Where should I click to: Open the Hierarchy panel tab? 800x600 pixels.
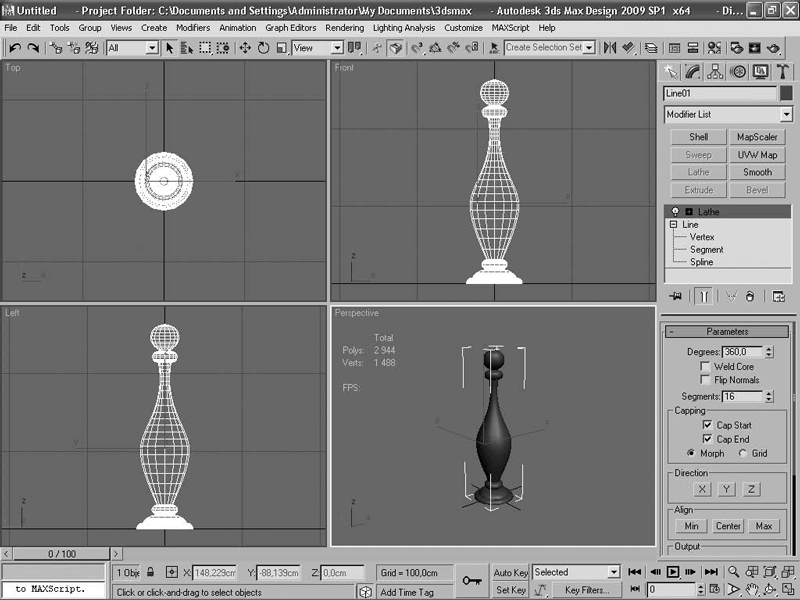(x=715, y=72)
